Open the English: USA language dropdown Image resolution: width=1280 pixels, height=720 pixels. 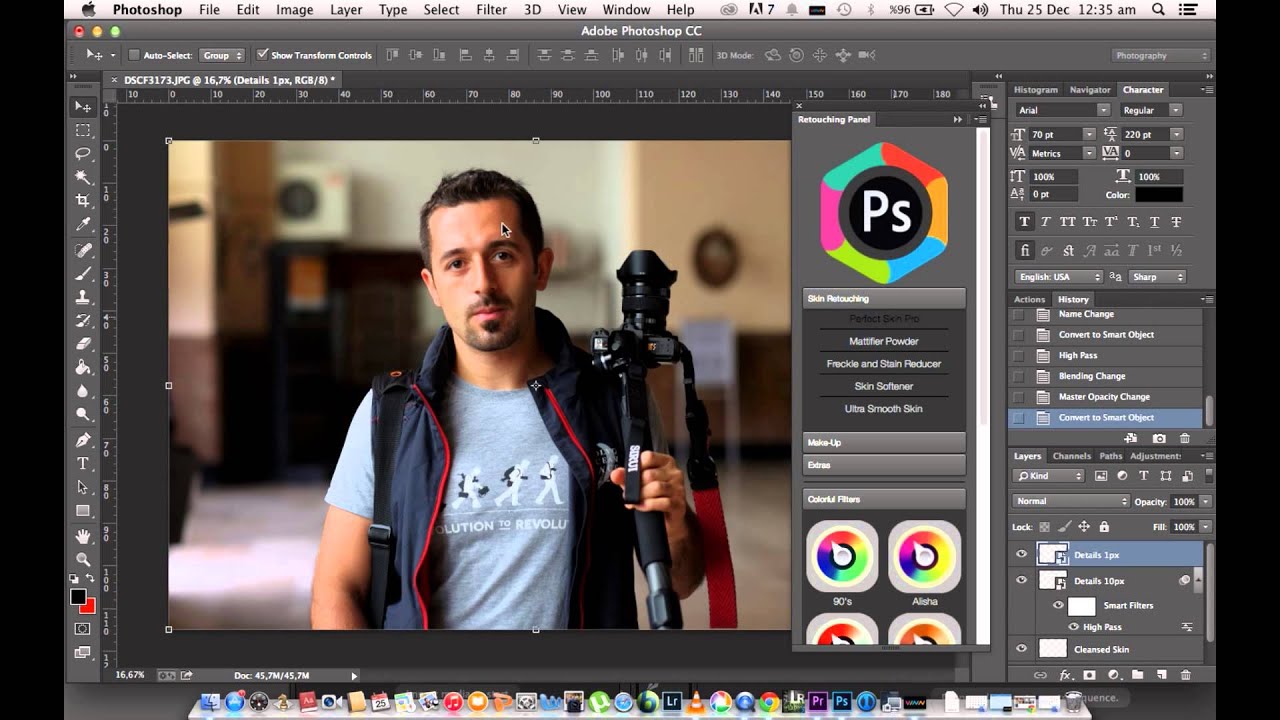[1058, 277]
